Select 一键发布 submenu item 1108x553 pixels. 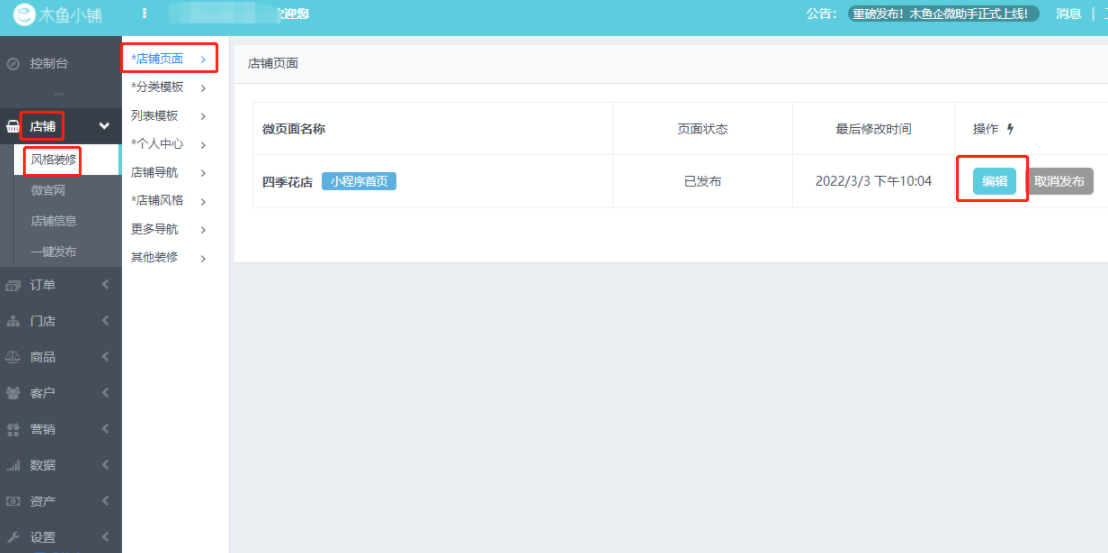tap(54, 251)
